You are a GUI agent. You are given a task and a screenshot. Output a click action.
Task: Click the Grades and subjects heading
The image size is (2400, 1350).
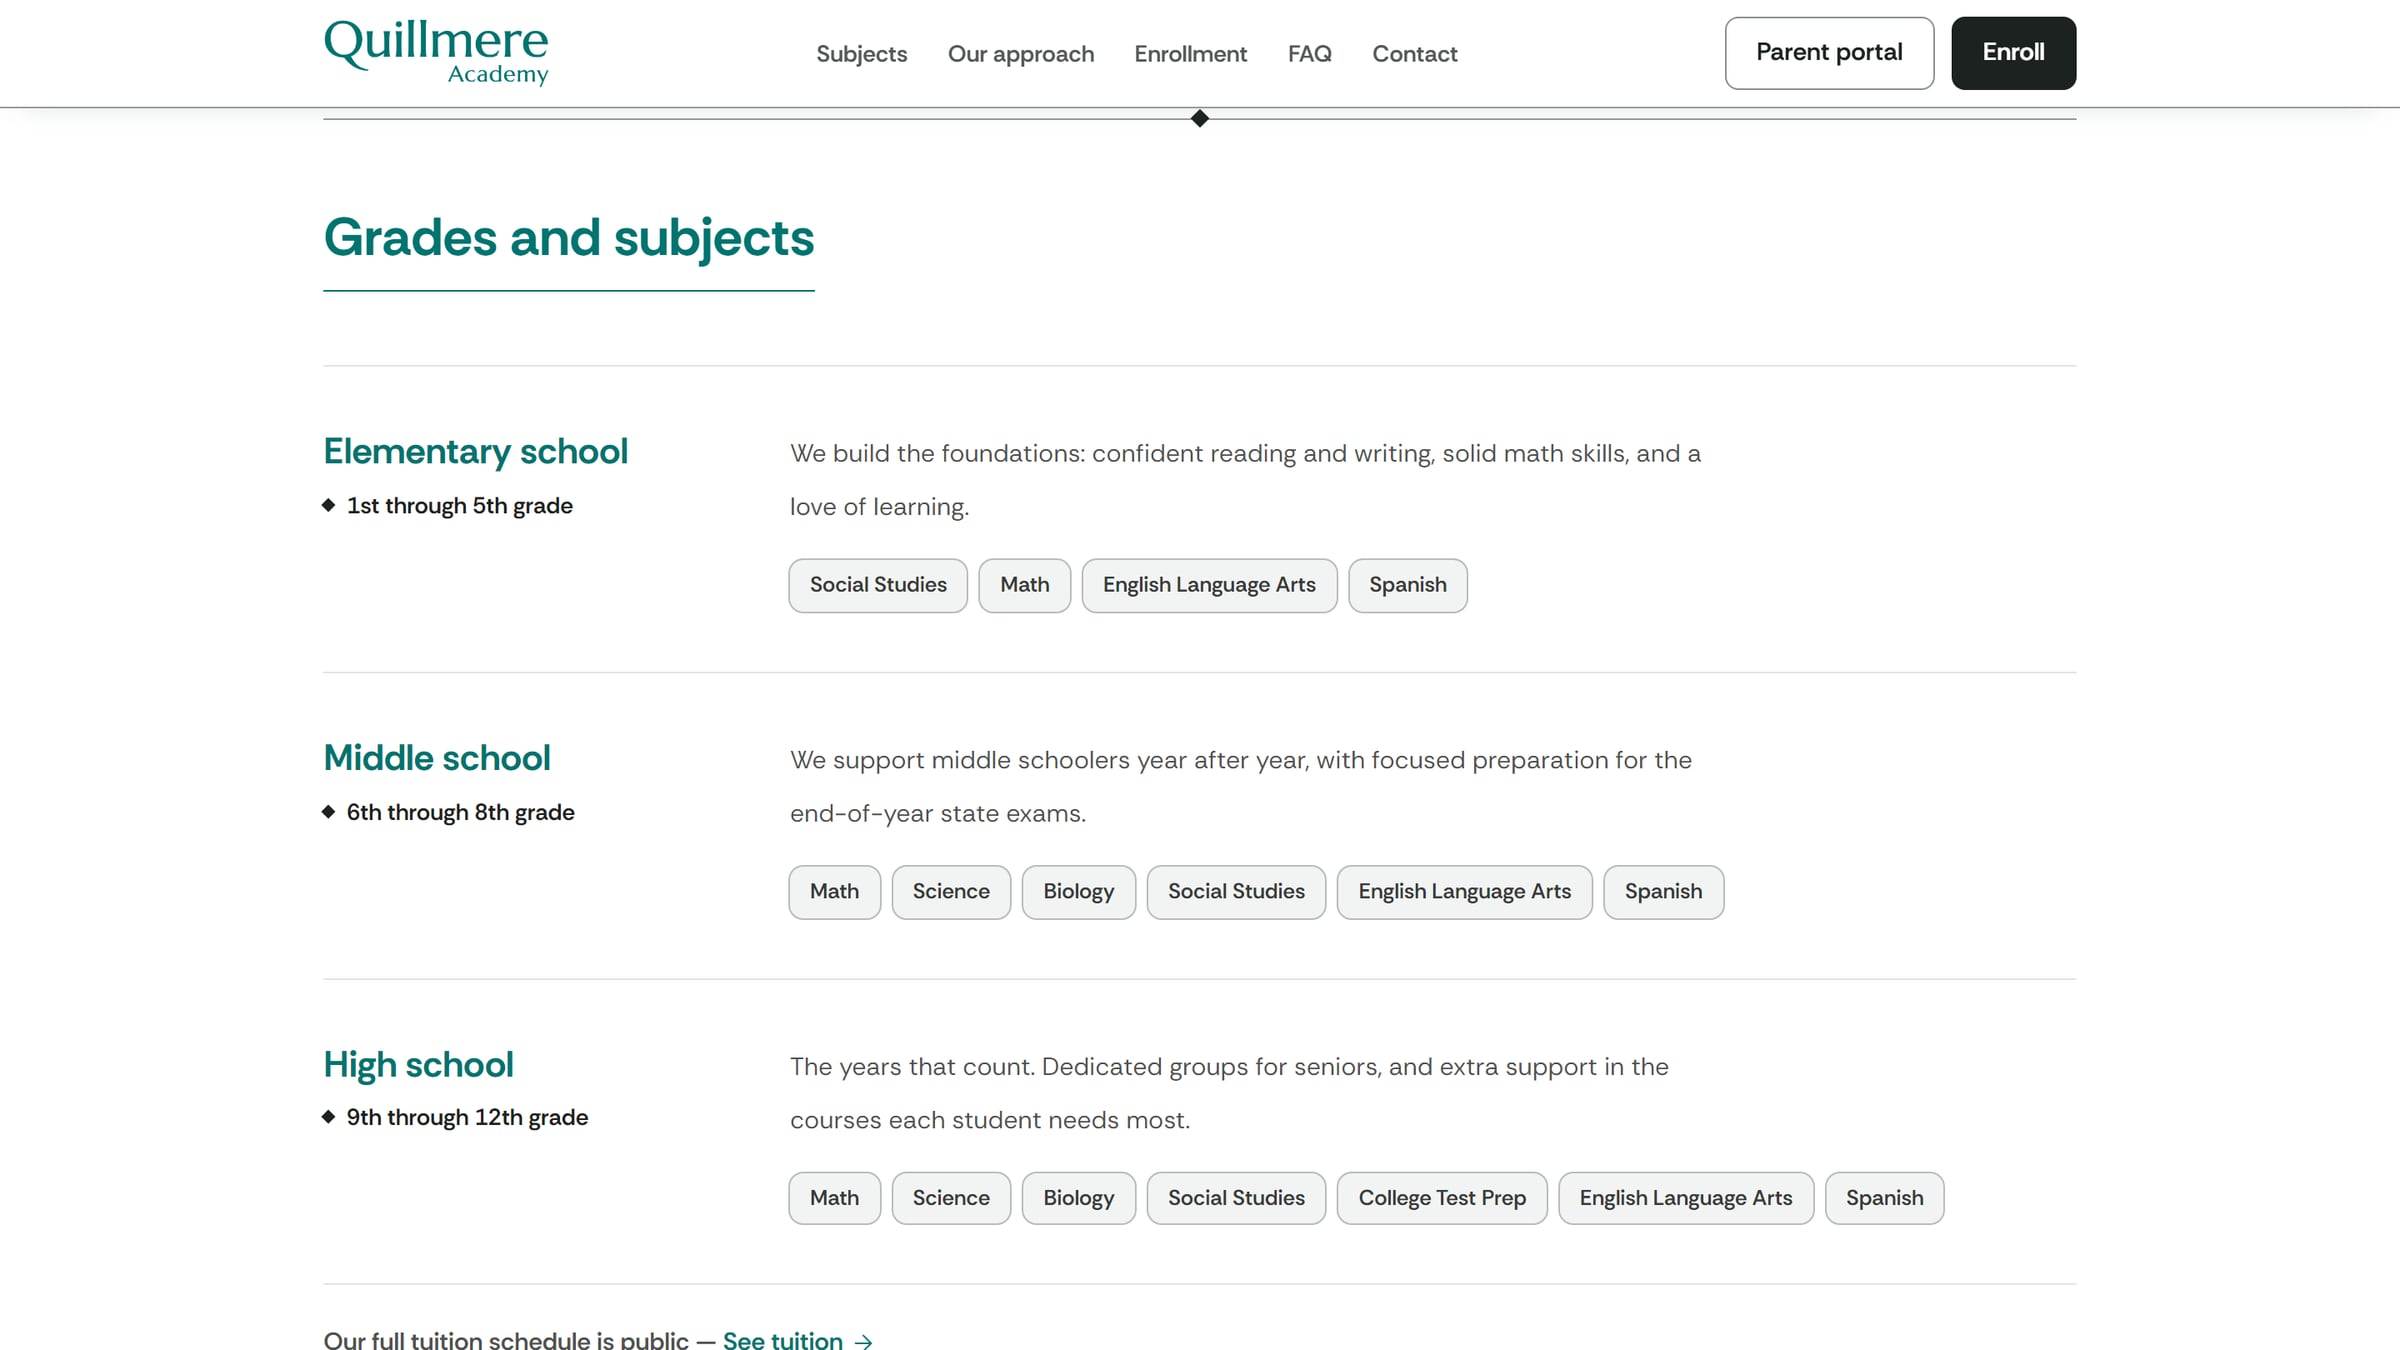tap(569, 238)
